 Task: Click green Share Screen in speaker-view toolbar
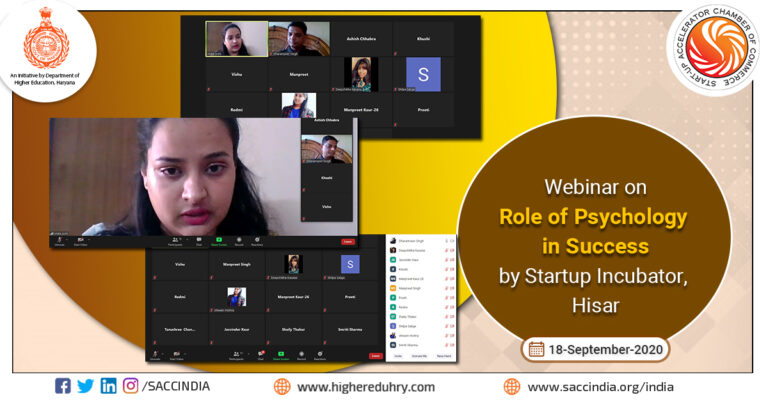point(219,241)
